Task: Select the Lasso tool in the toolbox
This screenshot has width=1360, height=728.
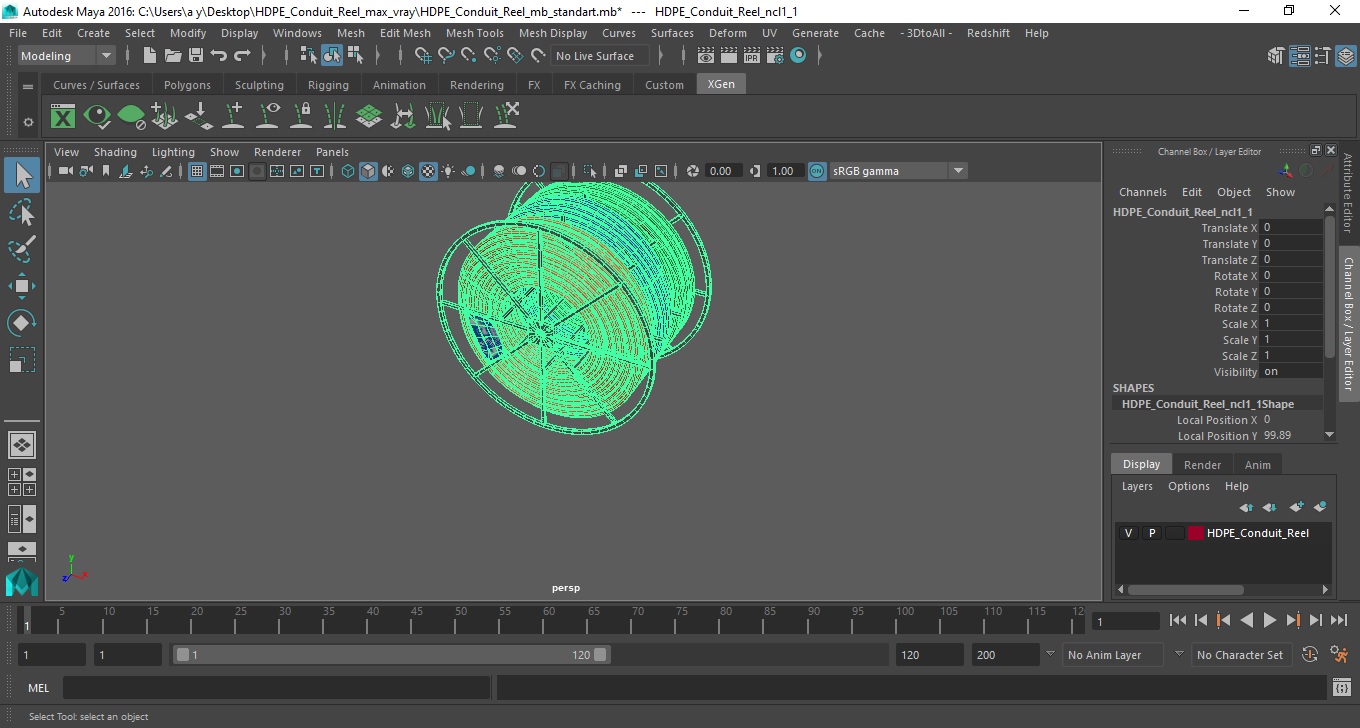Action: pos(21,212)
